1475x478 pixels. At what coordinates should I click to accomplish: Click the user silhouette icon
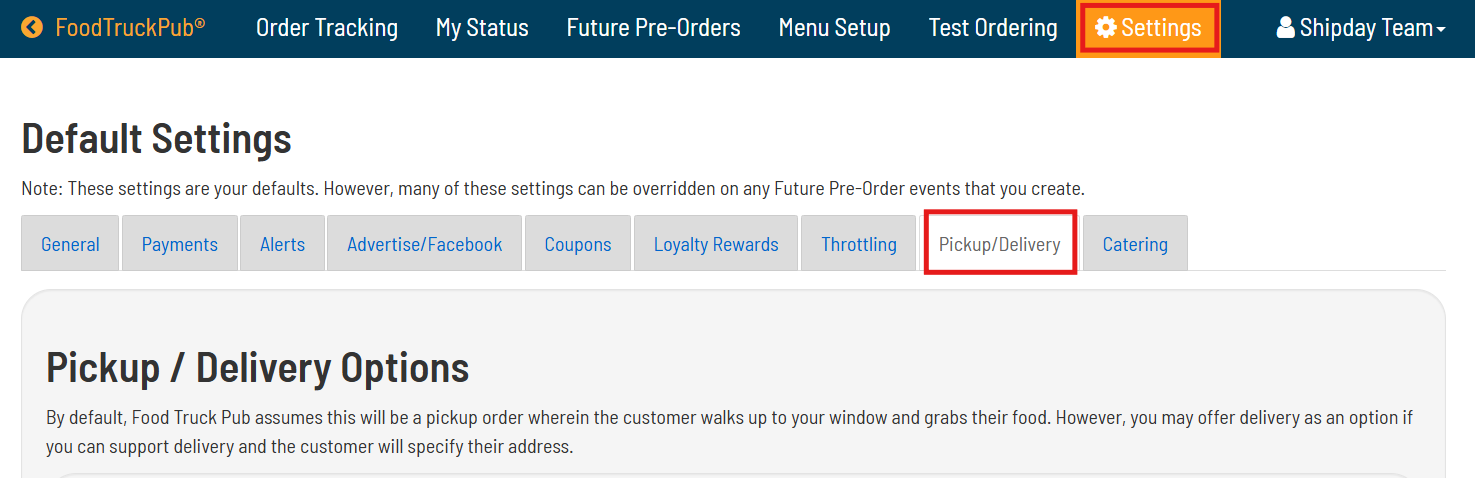(x=1286, y=28)
